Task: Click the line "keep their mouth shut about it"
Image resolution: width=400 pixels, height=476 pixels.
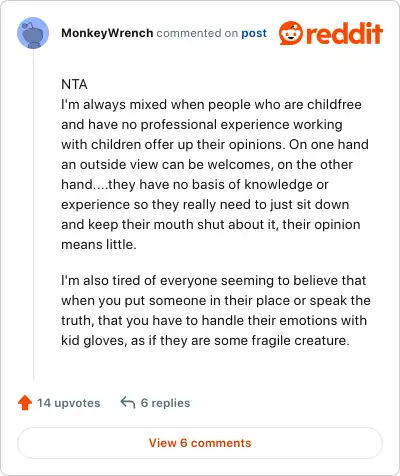Action: (x=211, y=224)
